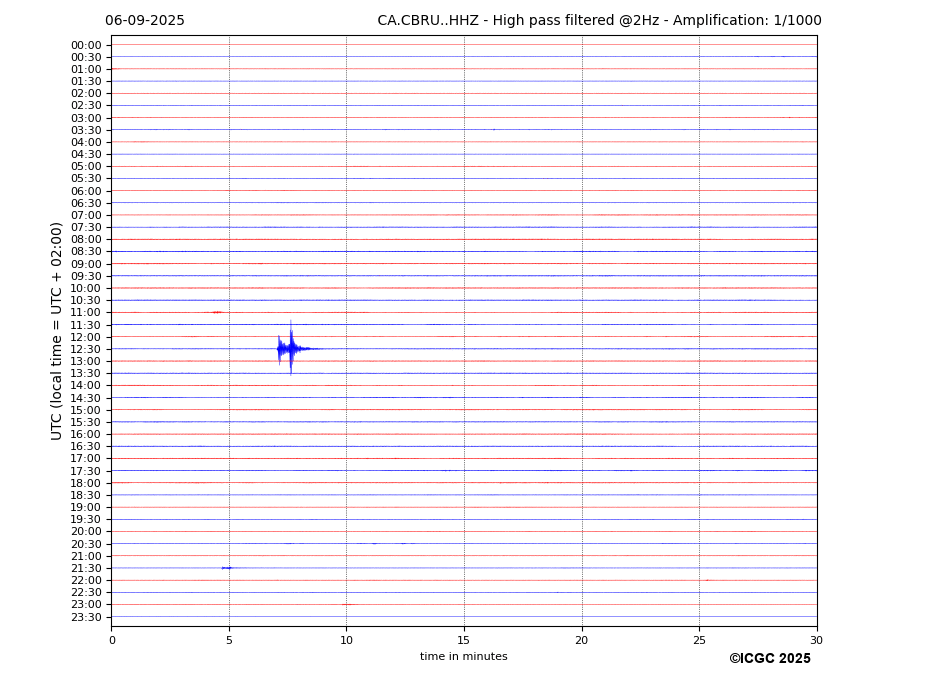The height and width of the screenshot is (696, 927).
Task: Click the x-axis tick label 10
Action: [346, 640]
